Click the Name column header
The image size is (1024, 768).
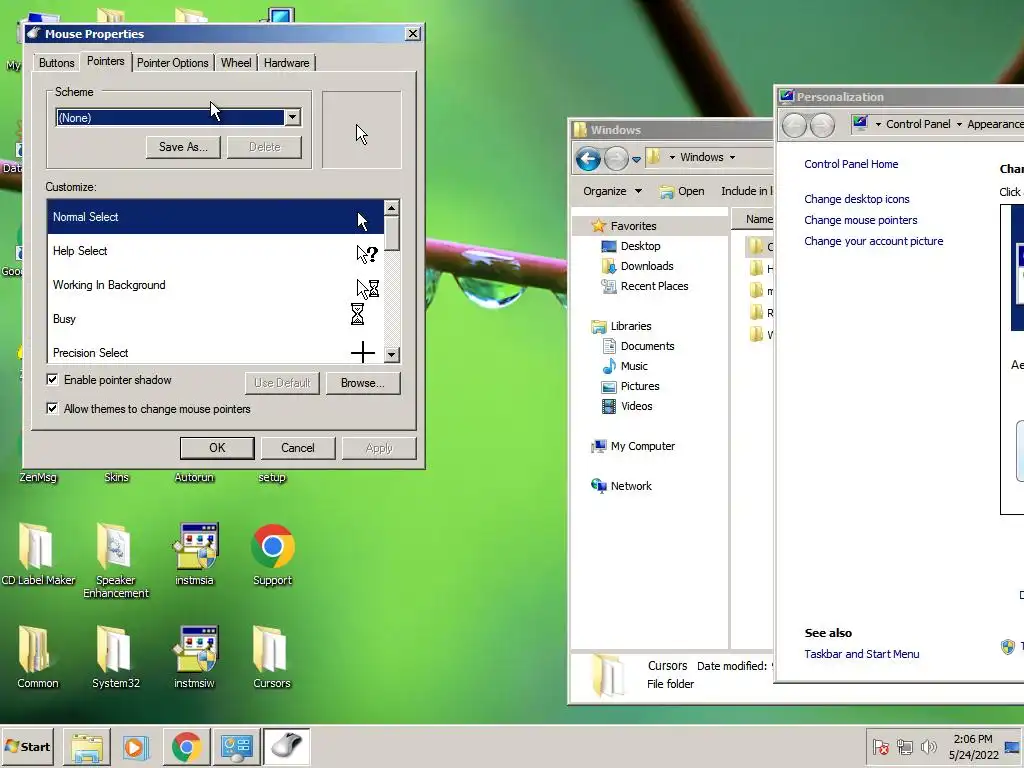click(752, 219)
